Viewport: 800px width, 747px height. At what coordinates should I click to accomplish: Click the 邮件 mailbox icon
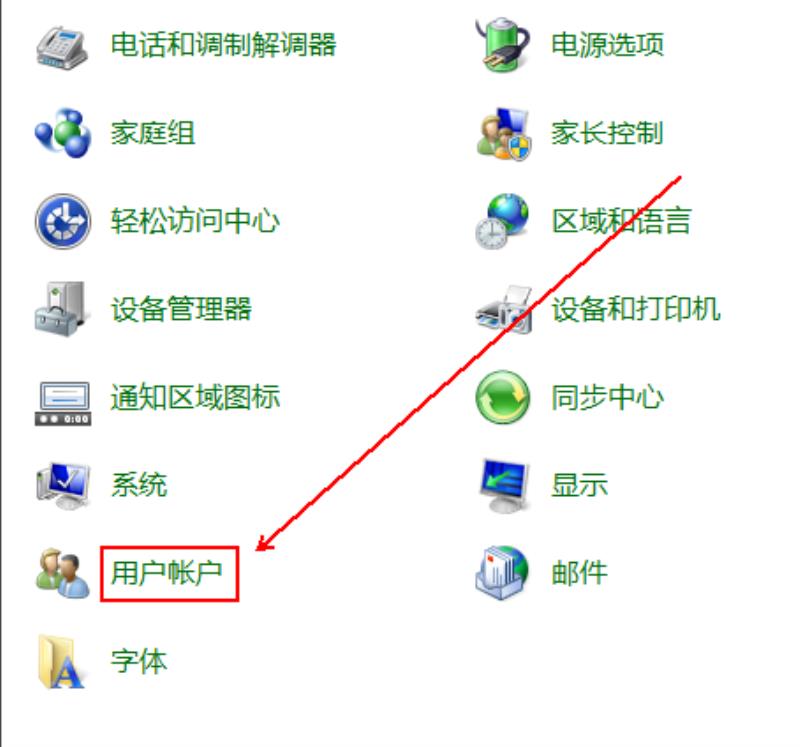click(503, 572)
